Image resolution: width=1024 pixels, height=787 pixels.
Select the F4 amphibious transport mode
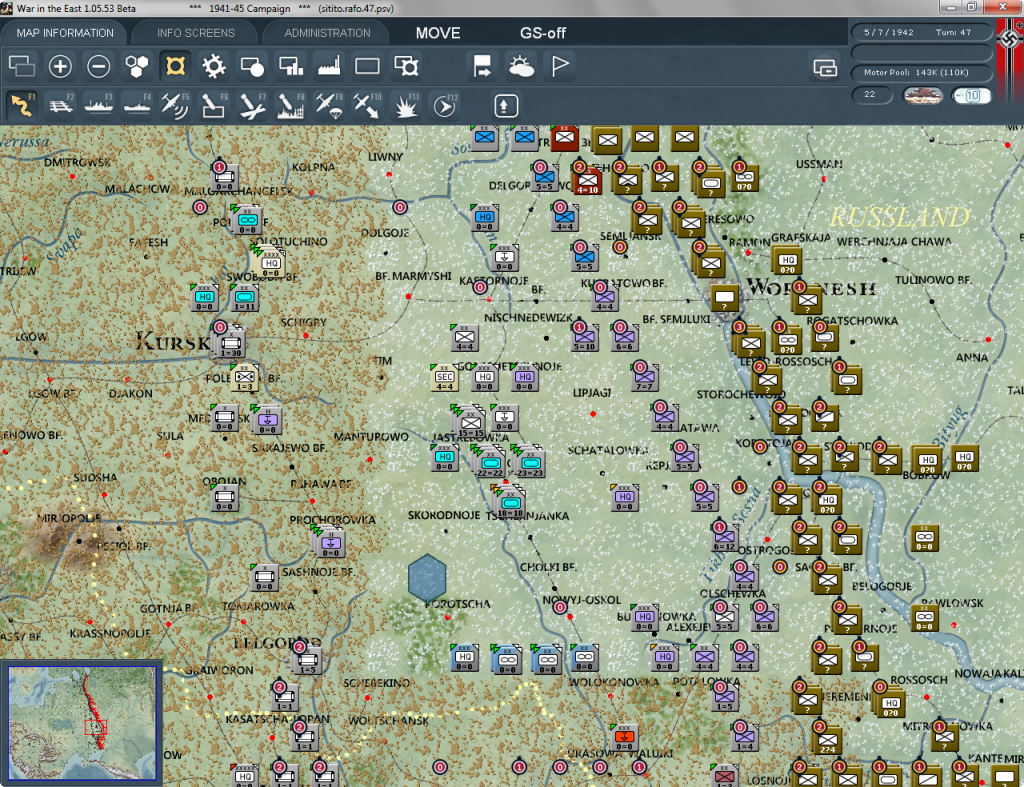(x=137, y=106)
